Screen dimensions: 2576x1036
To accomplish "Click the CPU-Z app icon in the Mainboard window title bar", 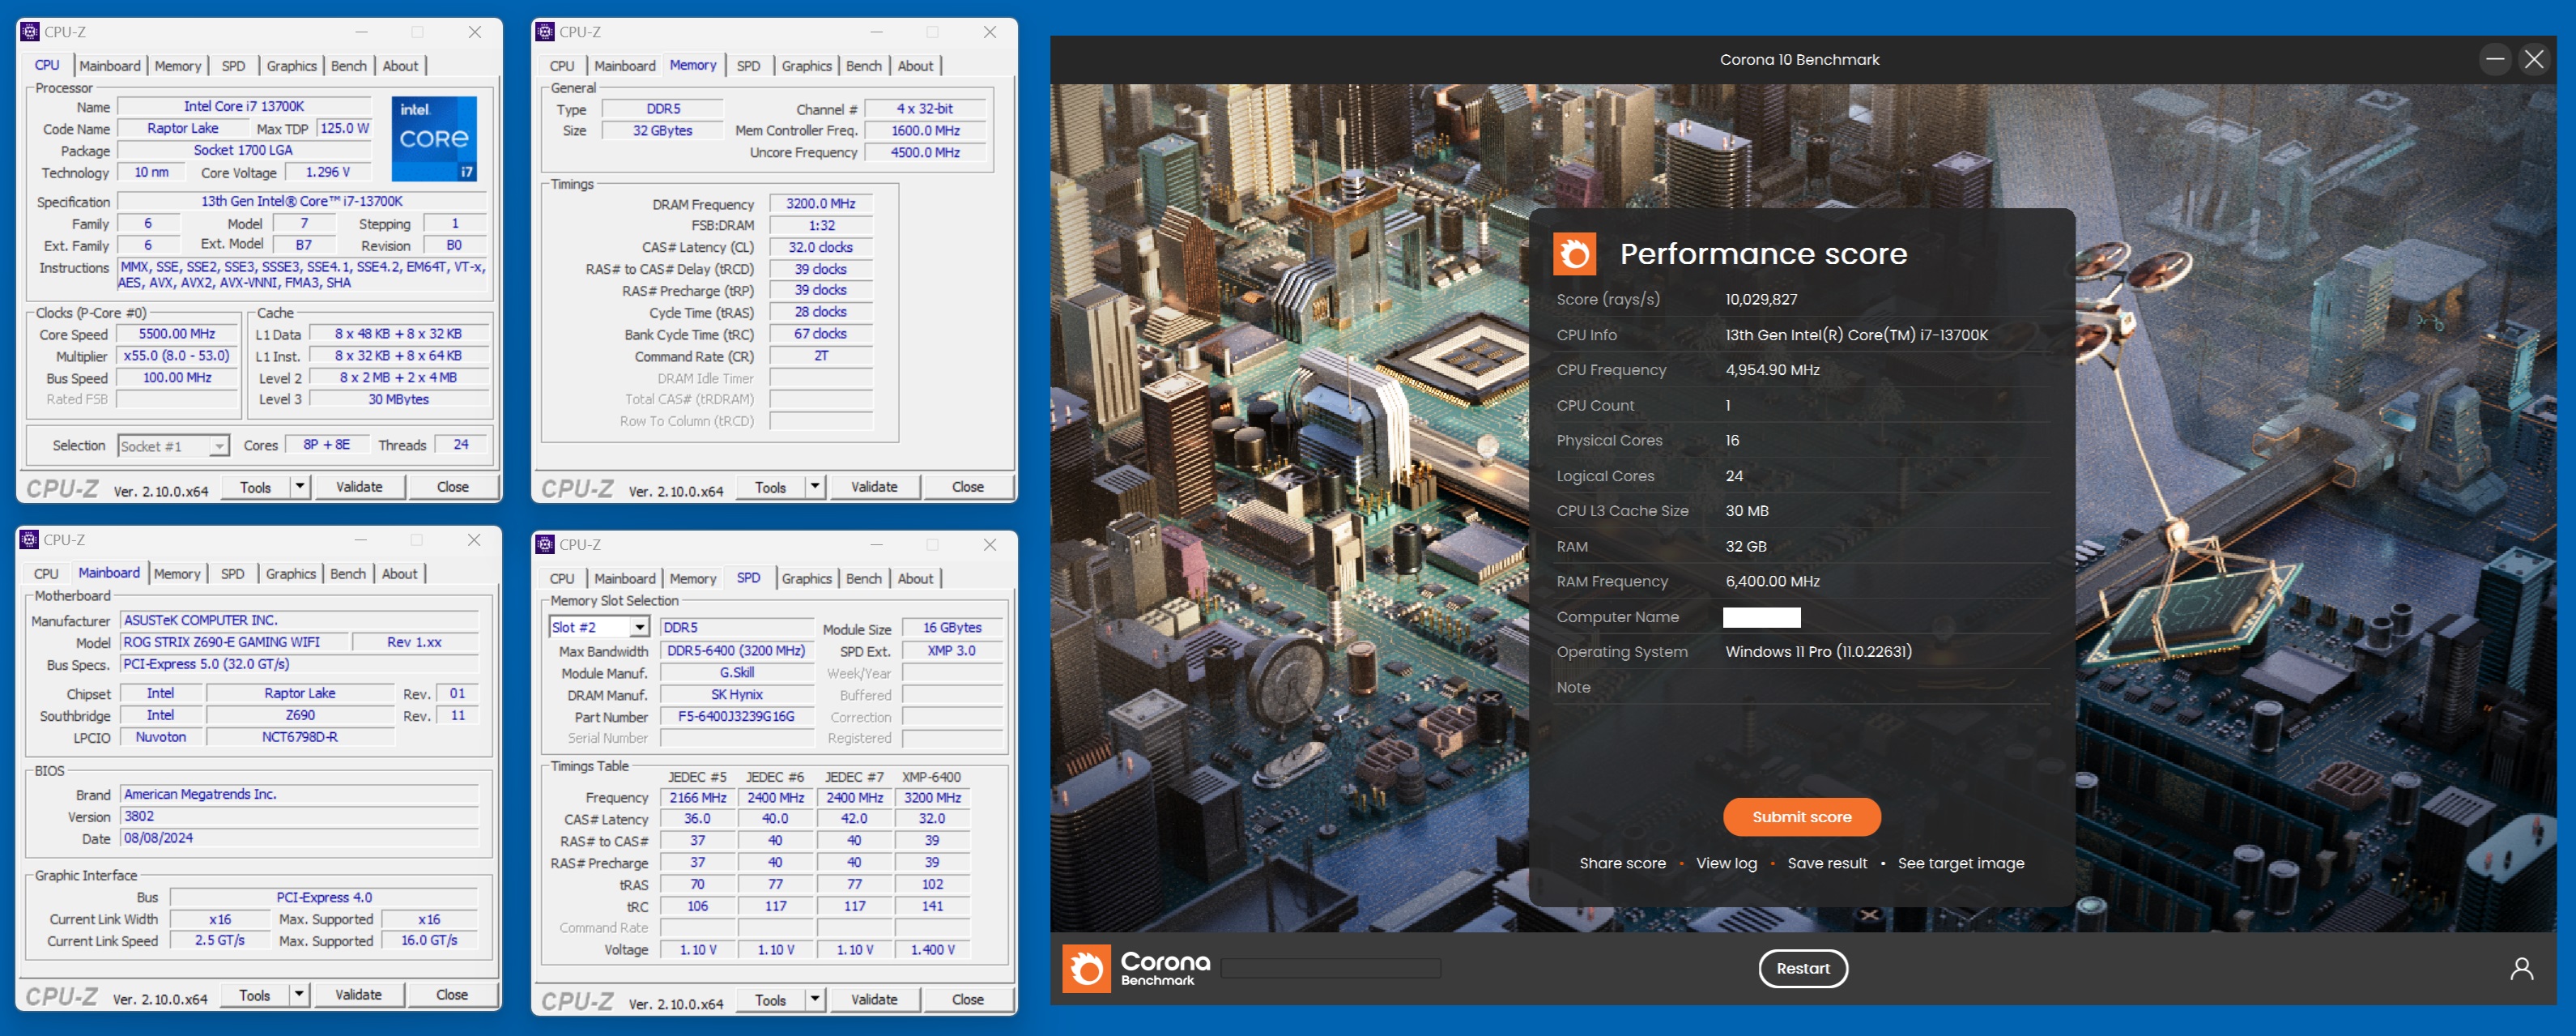I will [30, 540].
